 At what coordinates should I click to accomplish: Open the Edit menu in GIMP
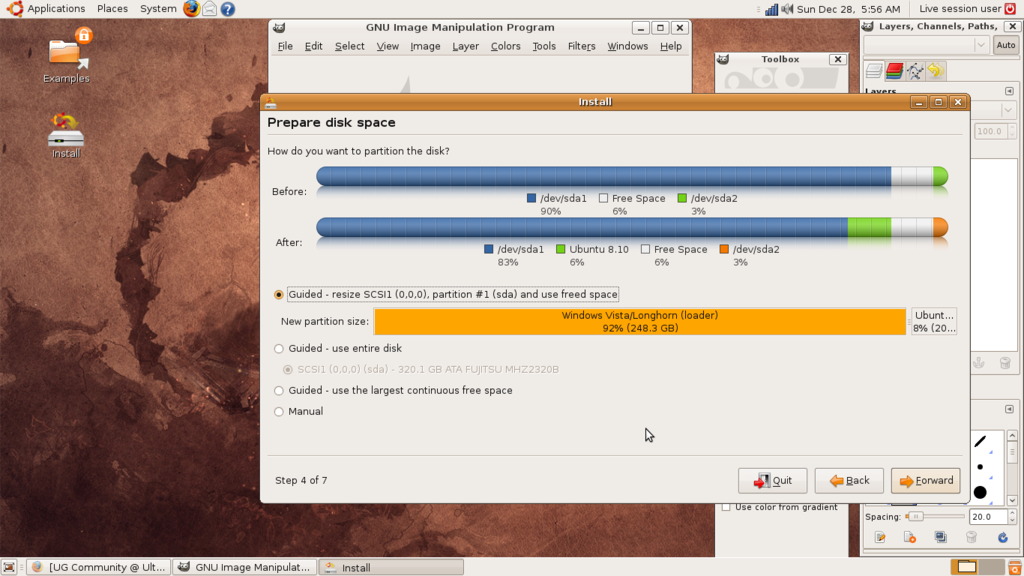coord(313,46)
